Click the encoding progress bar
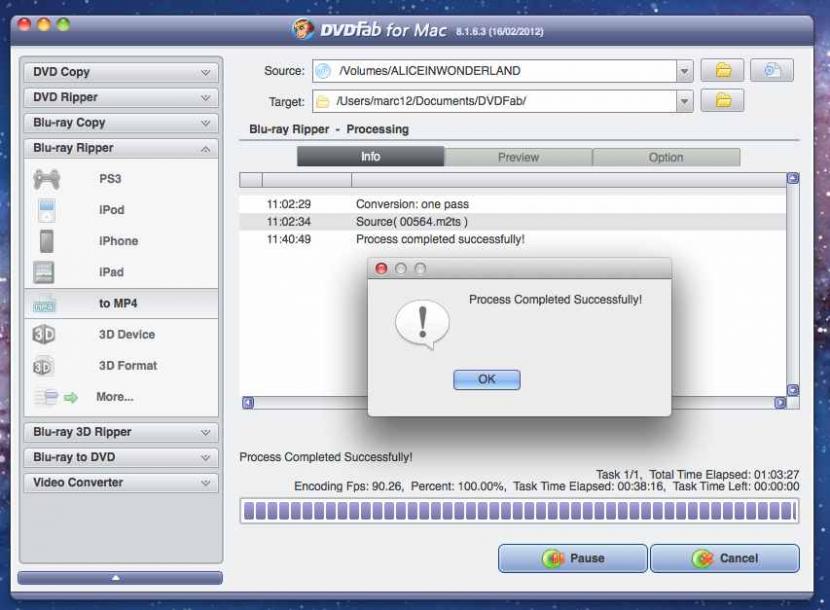Screen dimensions: 830x610 519,512
